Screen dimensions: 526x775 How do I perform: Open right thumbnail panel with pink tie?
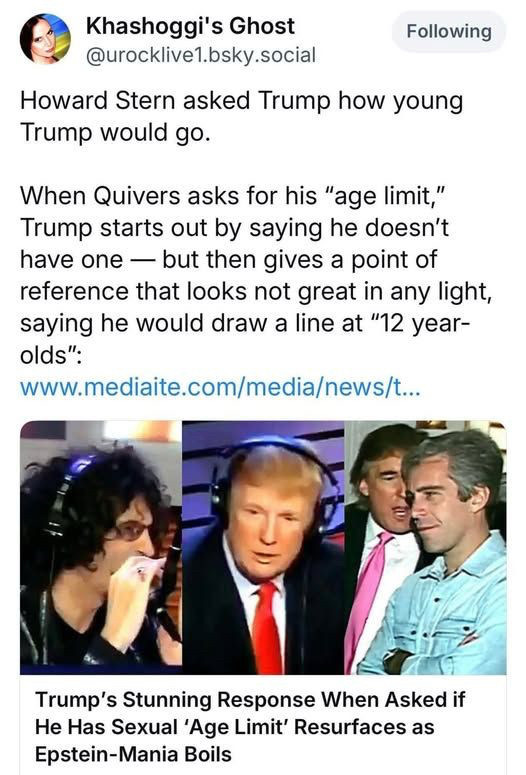(x=425, y=547)
